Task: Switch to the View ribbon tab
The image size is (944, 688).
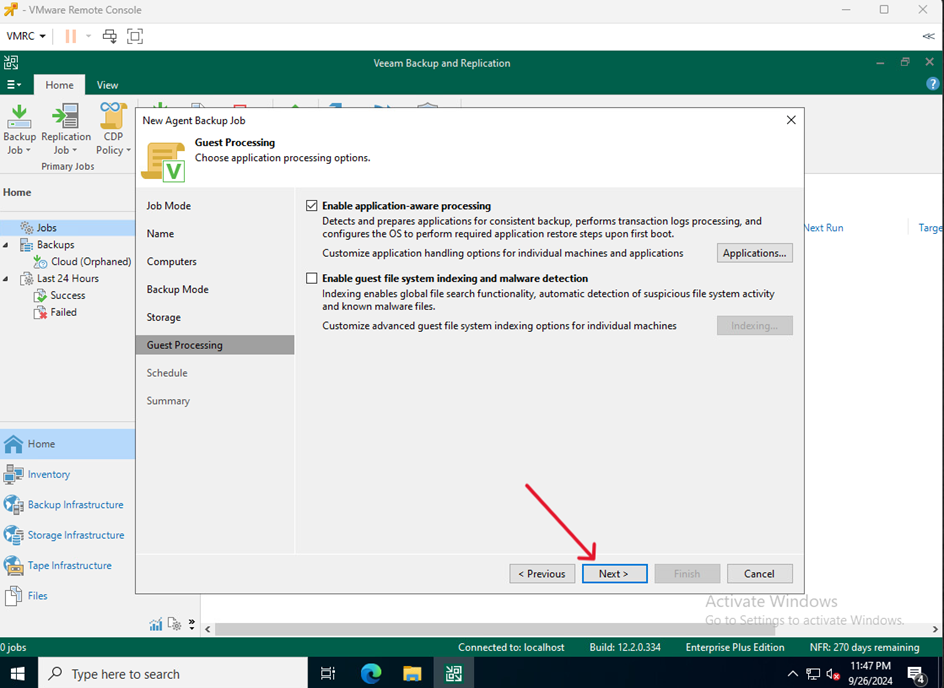Action: [107, 85]
